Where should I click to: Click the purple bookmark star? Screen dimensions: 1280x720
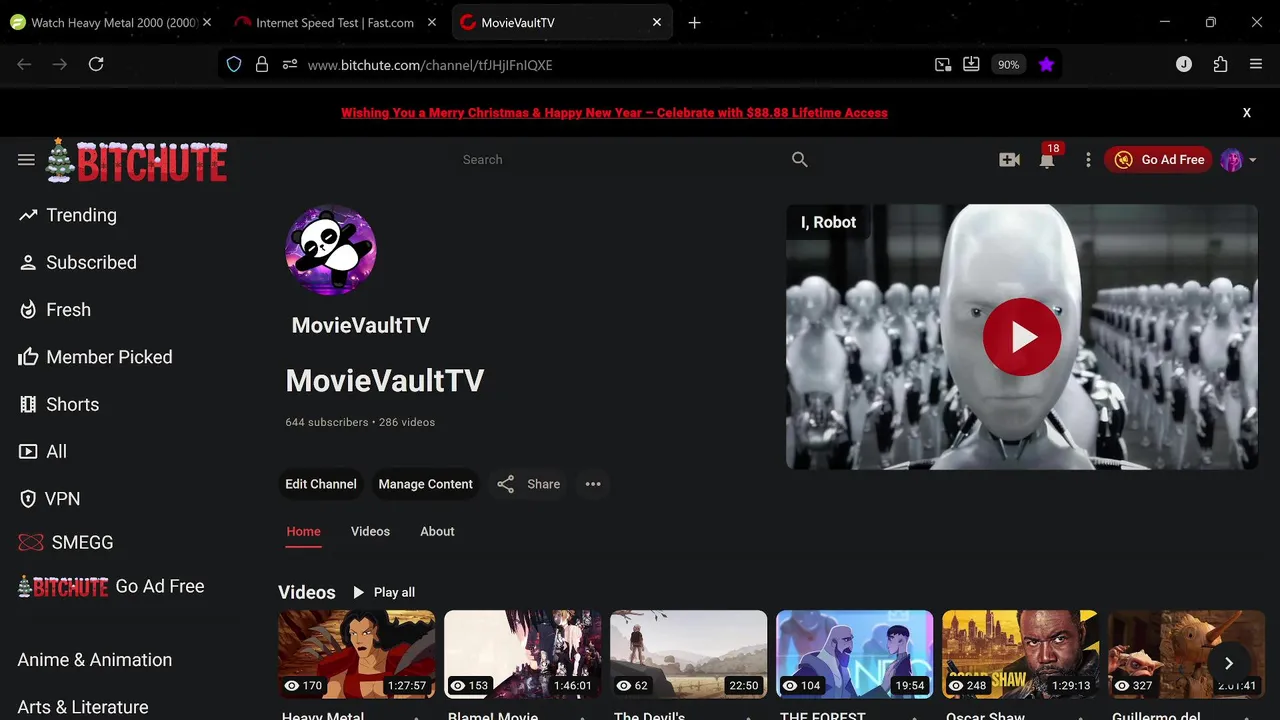tap(1046, 64)
